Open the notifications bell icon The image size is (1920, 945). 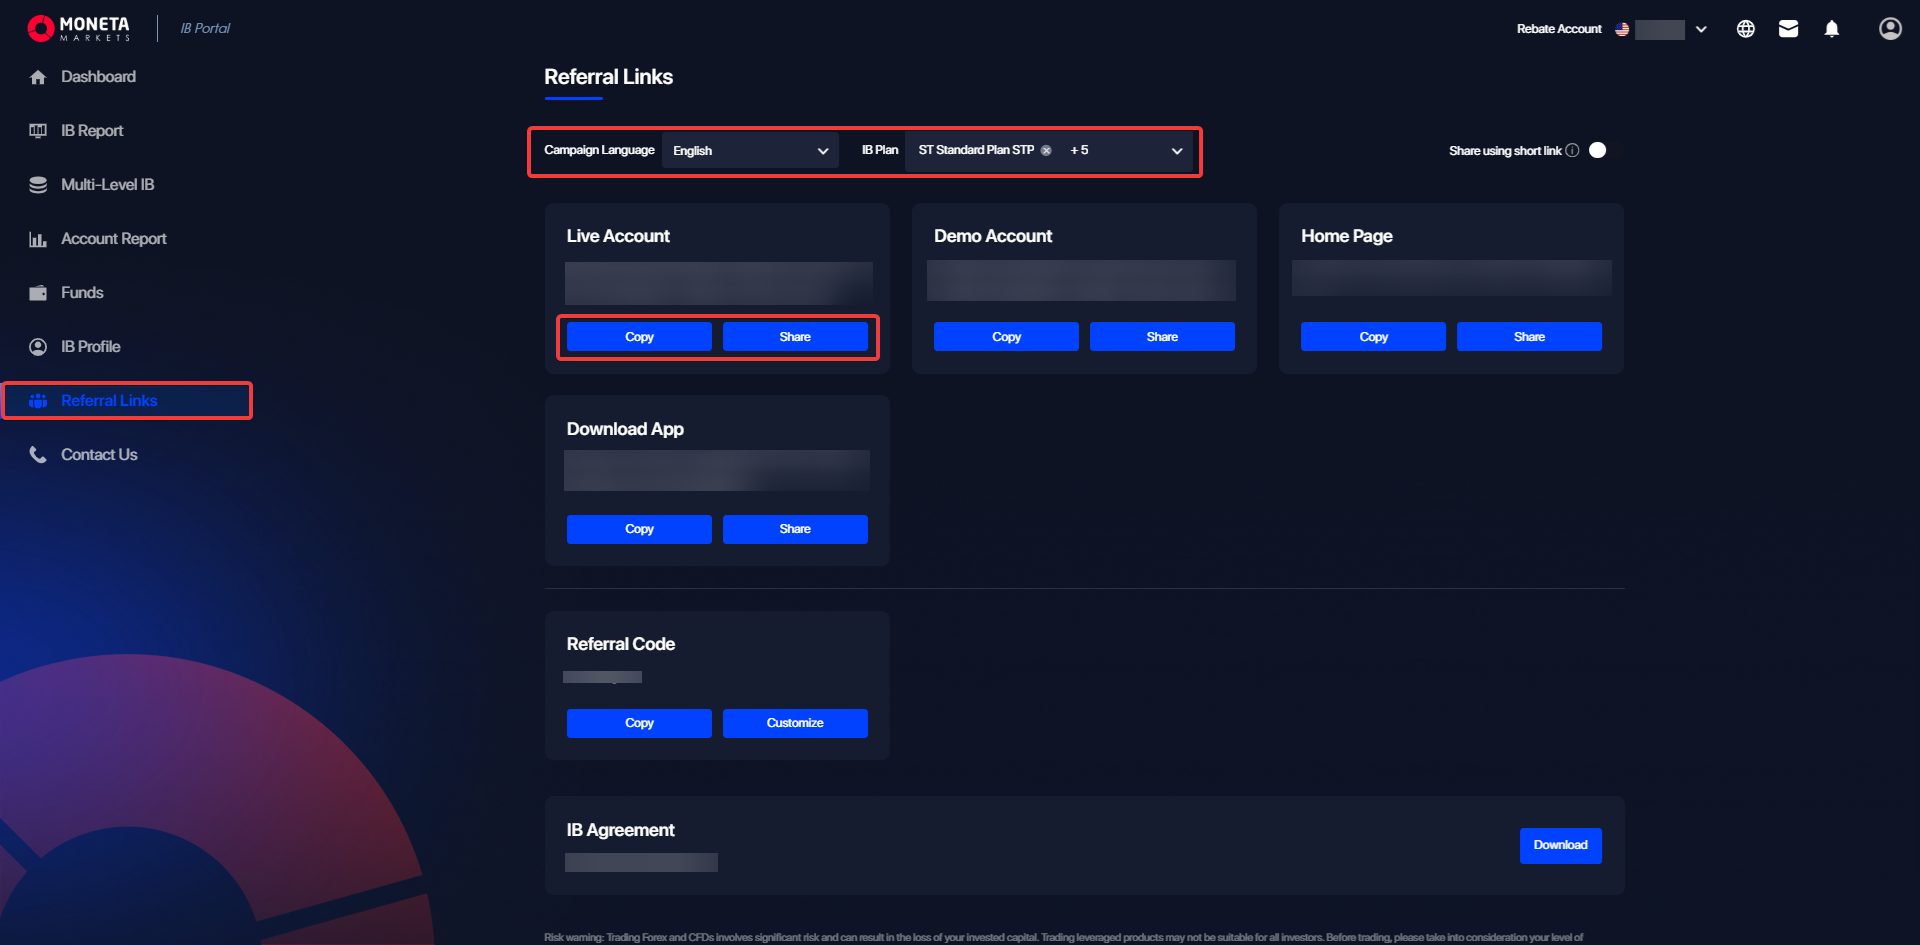[1831, 29]
